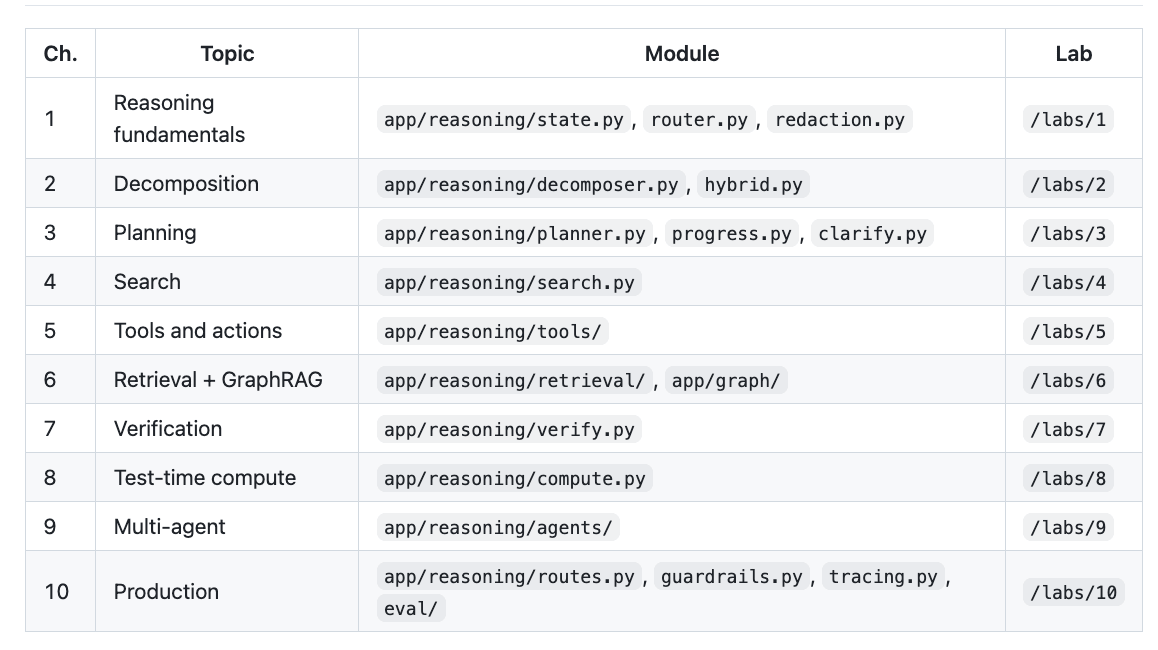Click the app/reasoning/agents/ path
1158x650 pixels.
coord(499,527)
